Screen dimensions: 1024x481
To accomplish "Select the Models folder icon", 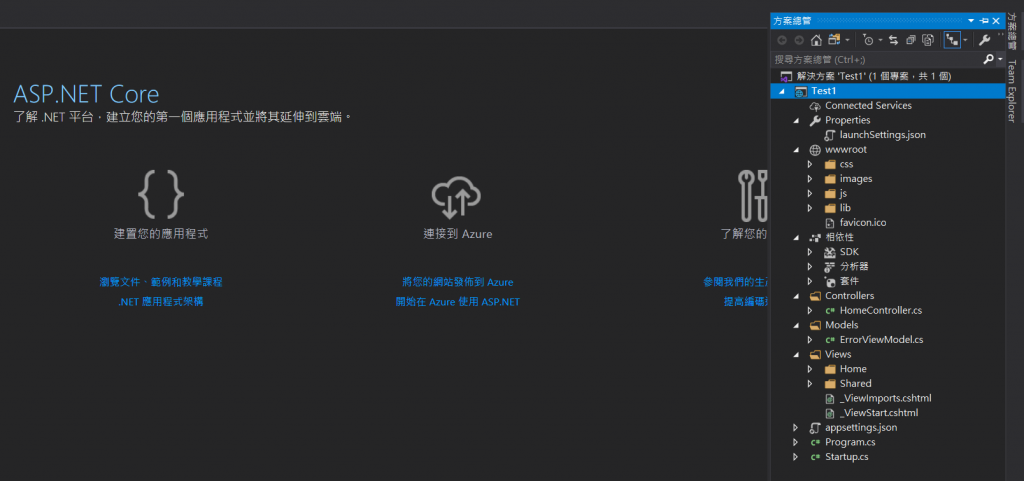I will point(814,325).
